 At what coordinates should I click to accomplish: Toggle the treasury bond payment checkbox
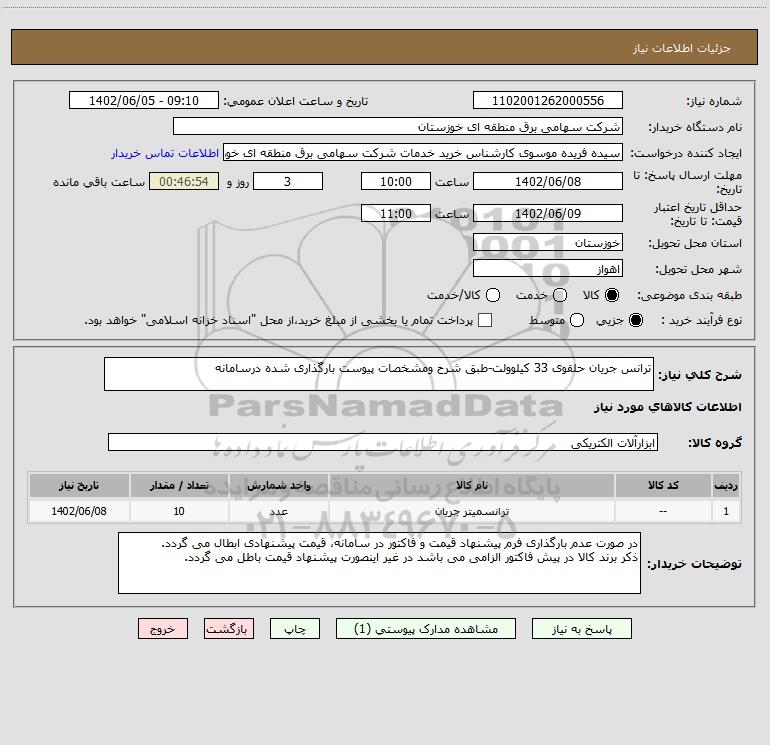tap(485, 320)
